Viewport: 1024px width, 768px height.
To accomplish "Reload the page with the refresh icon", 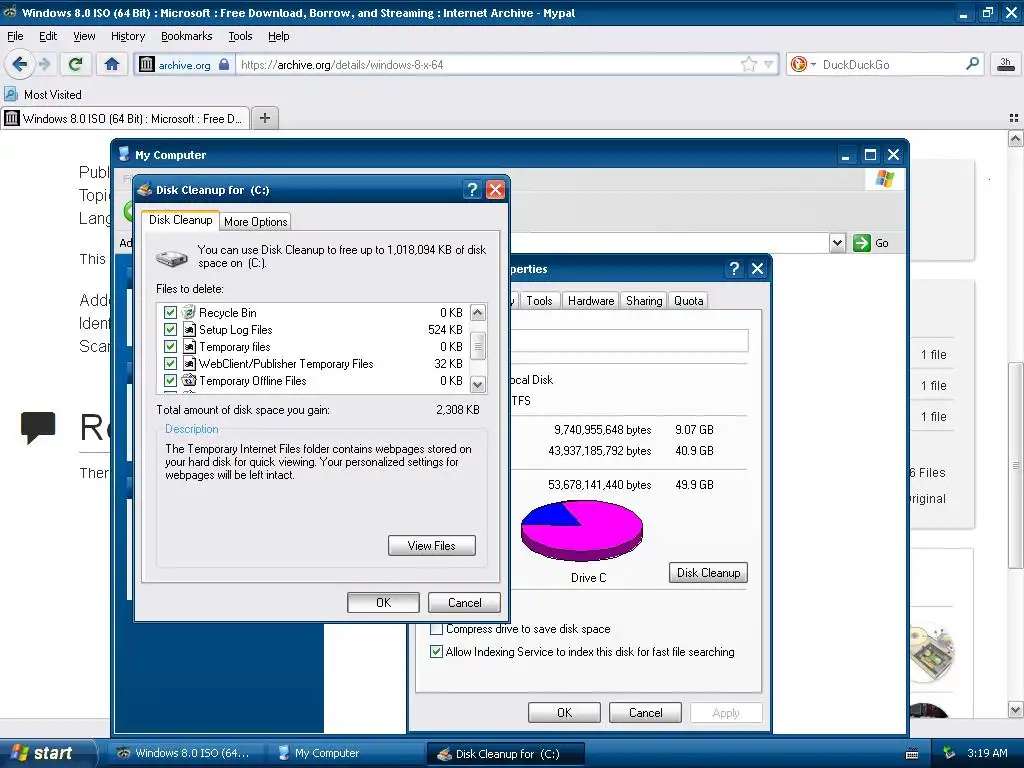I will click(76, 64).
